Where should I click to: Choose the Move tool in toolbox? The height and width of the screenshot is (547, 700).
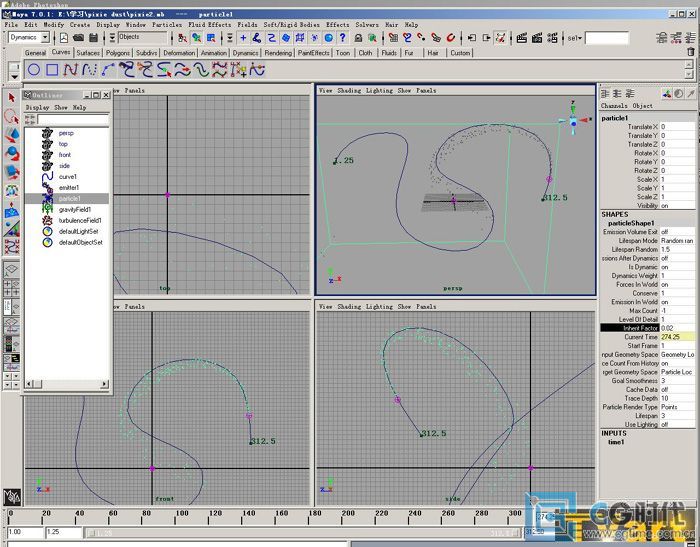coord(12,135)
